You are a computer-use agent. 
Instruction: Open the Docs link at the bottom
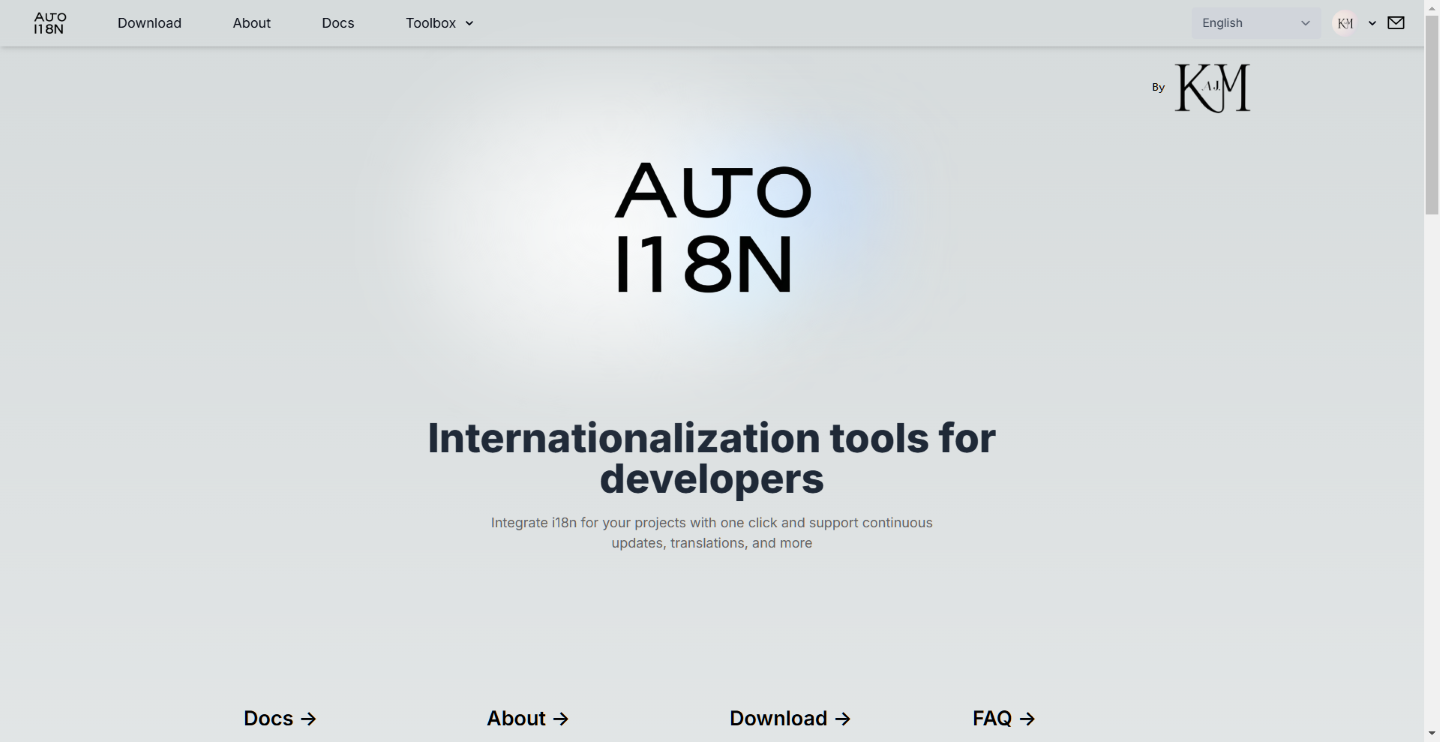point(268,718)
